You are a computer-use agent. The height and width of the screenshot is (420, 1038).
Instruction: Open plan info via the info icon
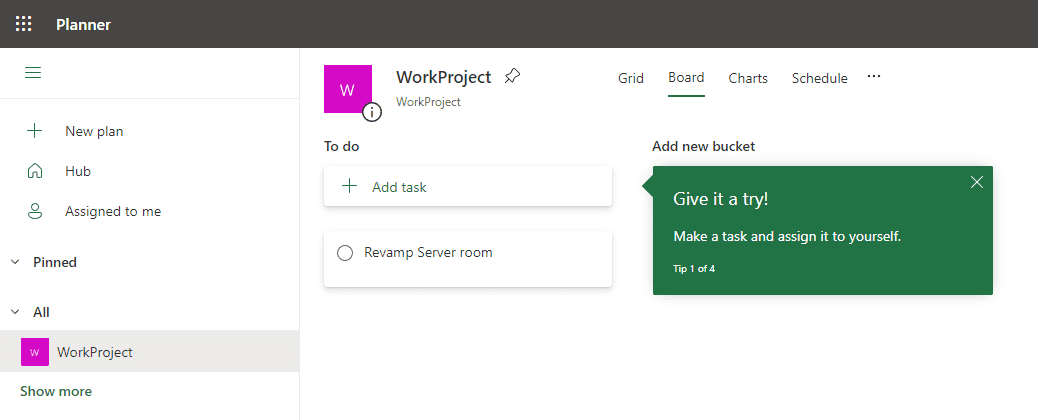pos(372,113)
